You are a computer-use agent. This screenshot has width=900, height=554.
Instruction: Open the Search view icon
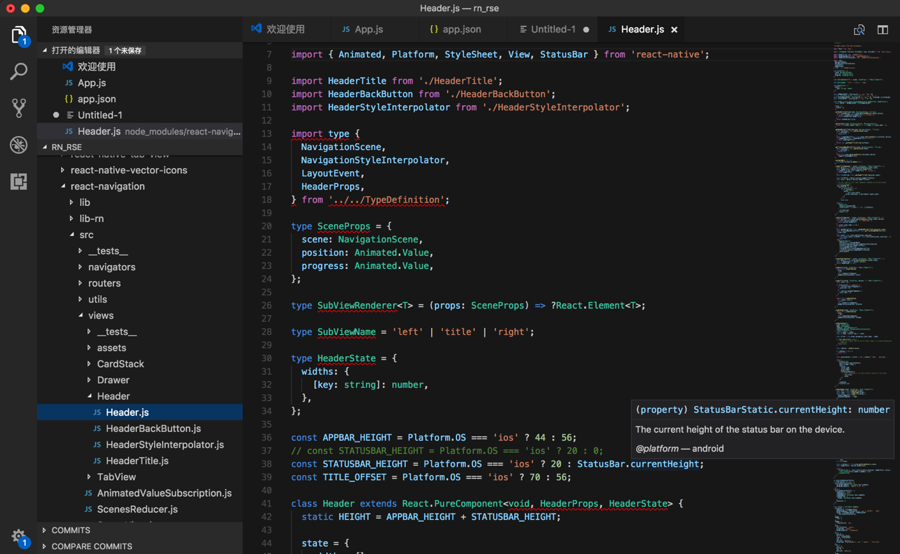tap(18, 72)
